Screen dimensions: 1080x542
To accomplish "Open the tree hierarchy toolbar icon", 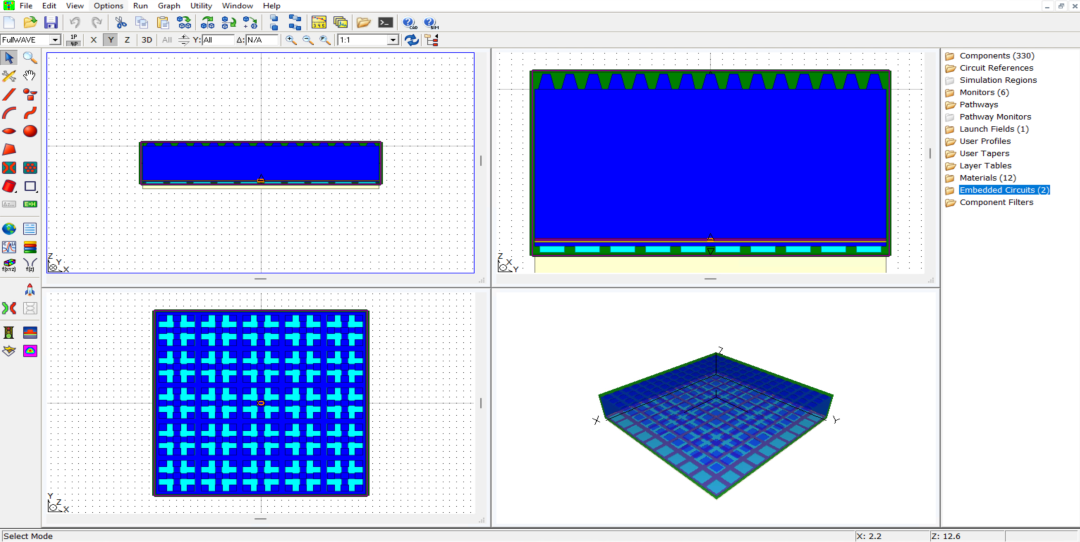I will coord(432,40).
